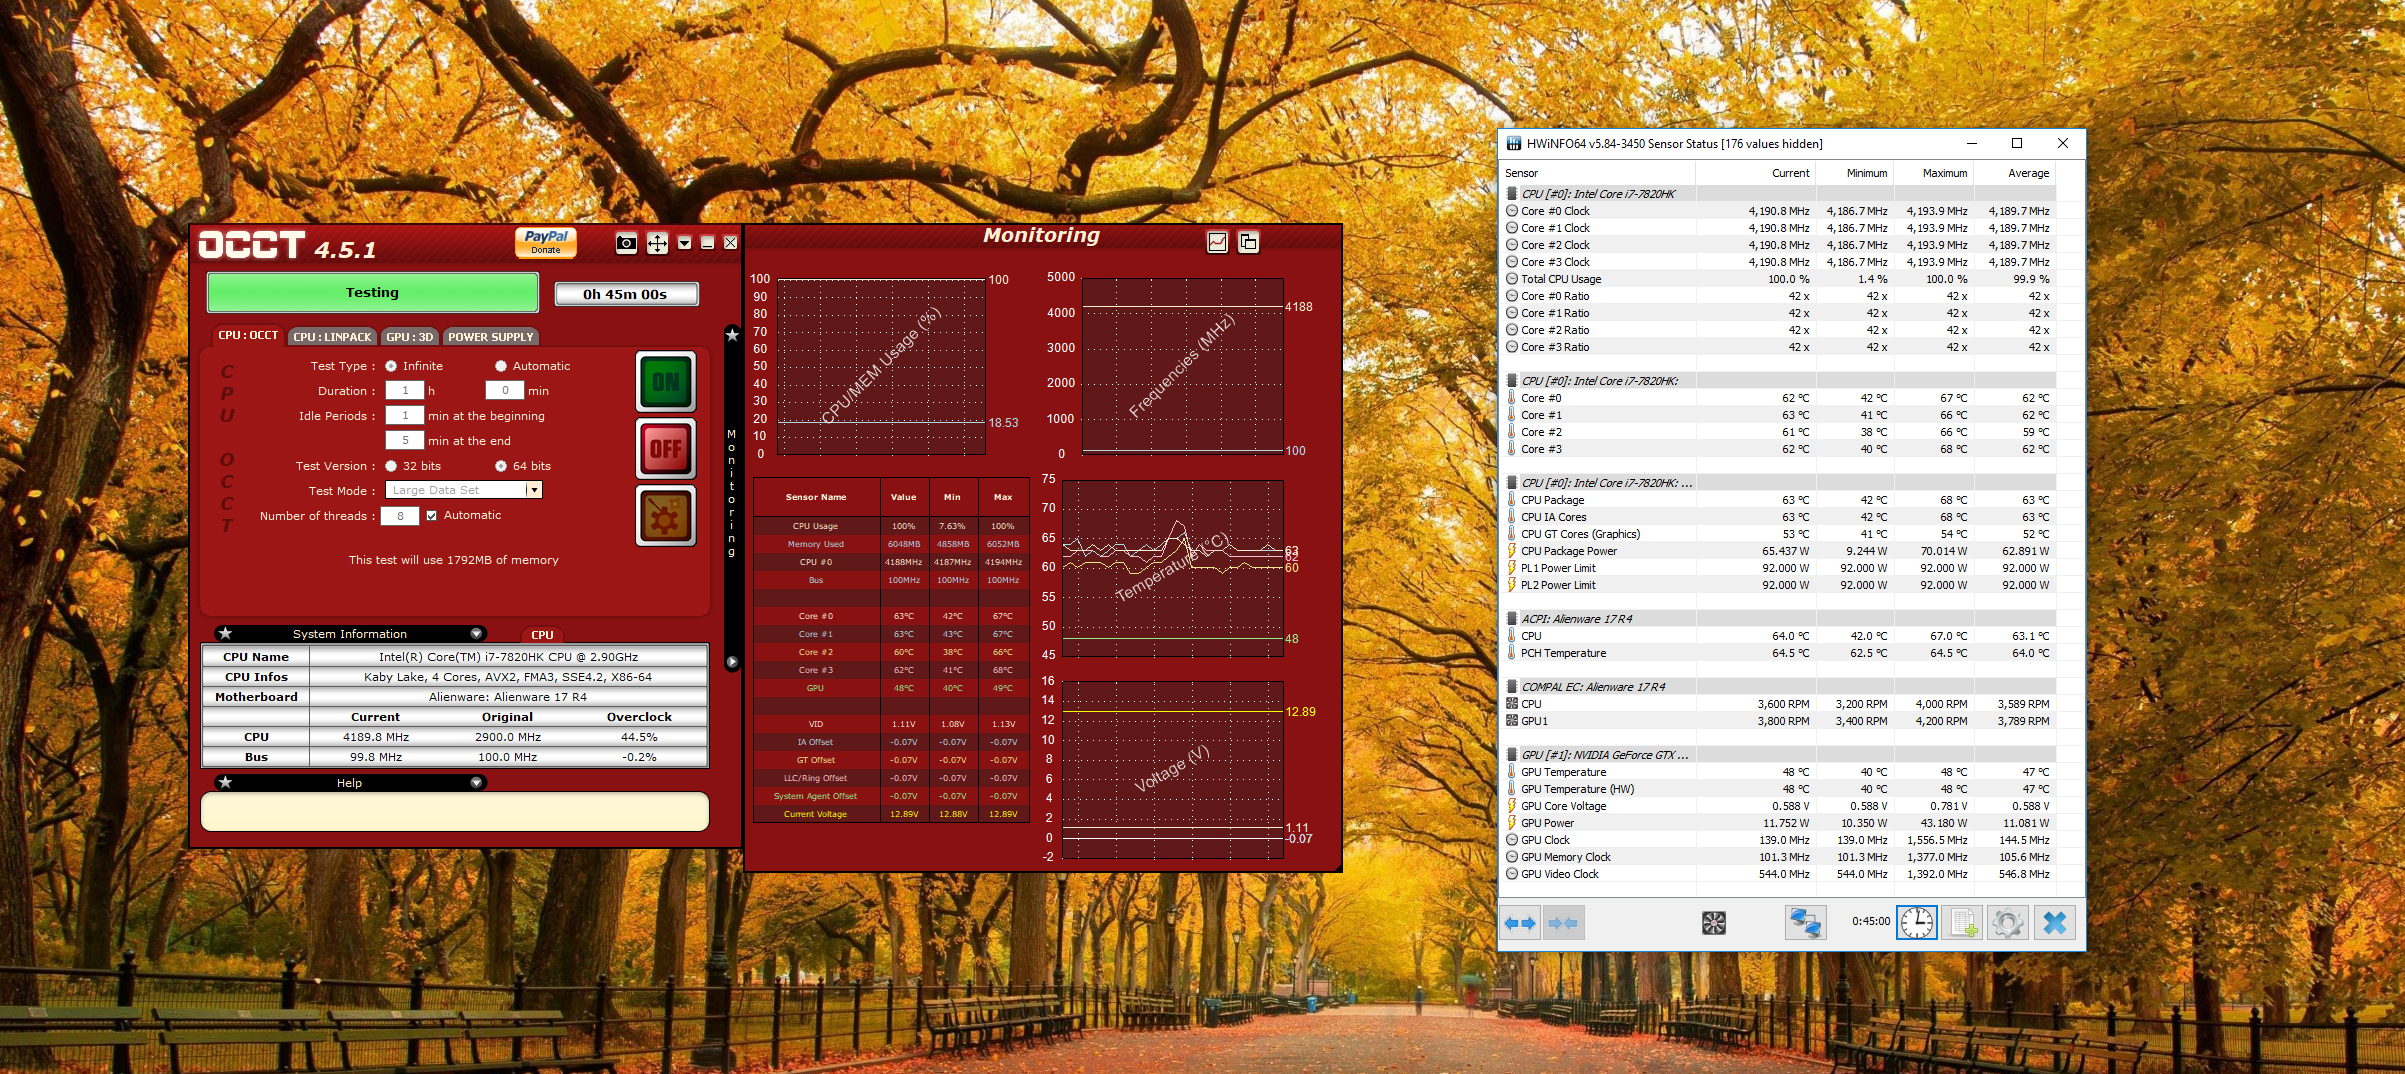The height and width of the screenshot is (1074, 2405).
Task: Click fan icon beside GPU1 RPM row
Action: tap(1512, 721)
